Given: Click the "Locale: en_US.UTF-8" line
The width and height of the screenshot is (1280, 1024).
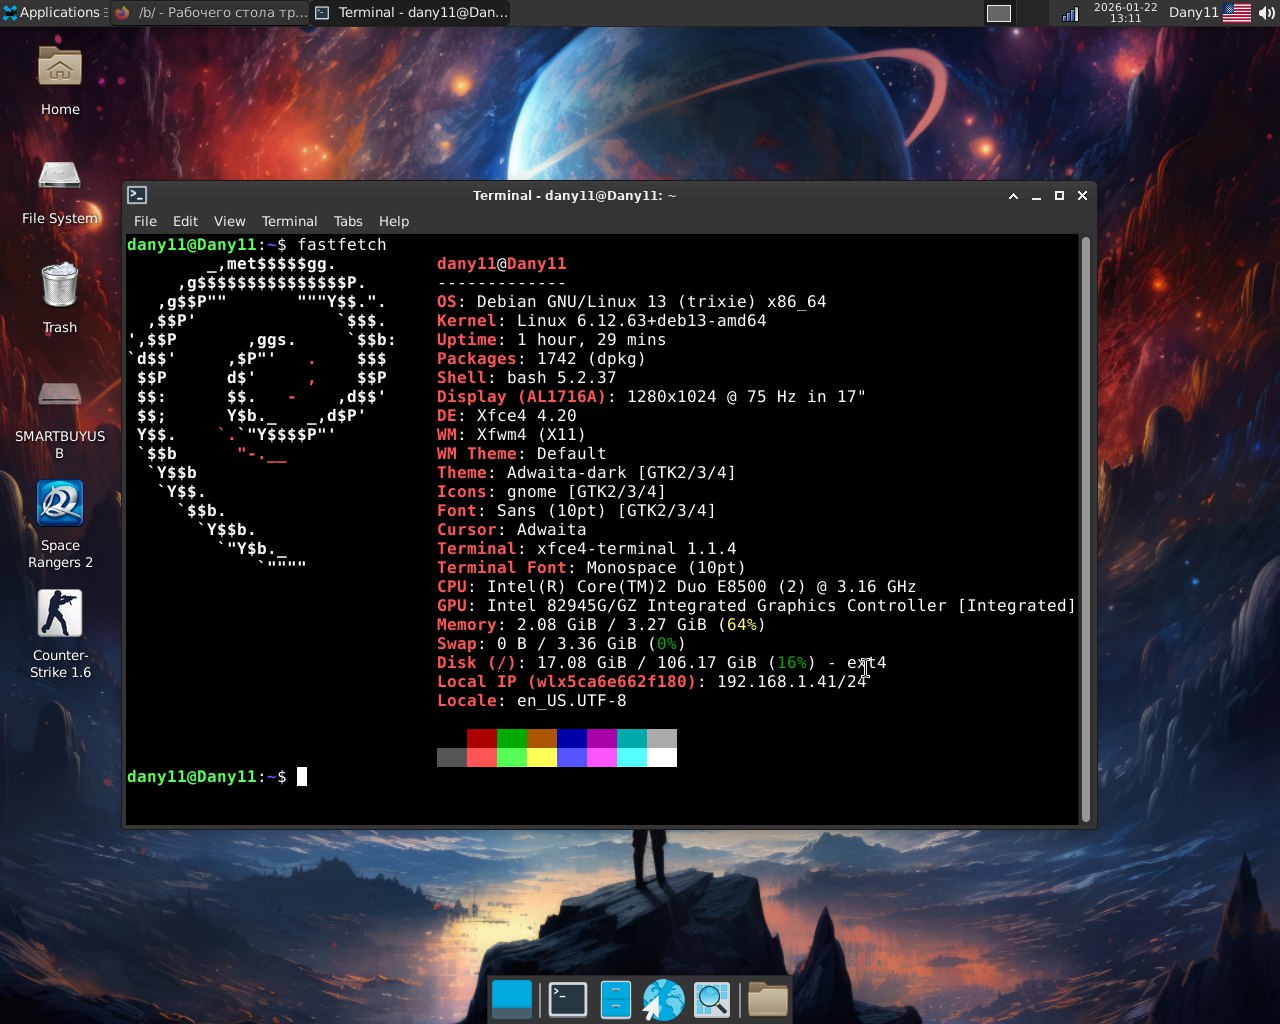Looking at the screenshot, I should point(532,701).
